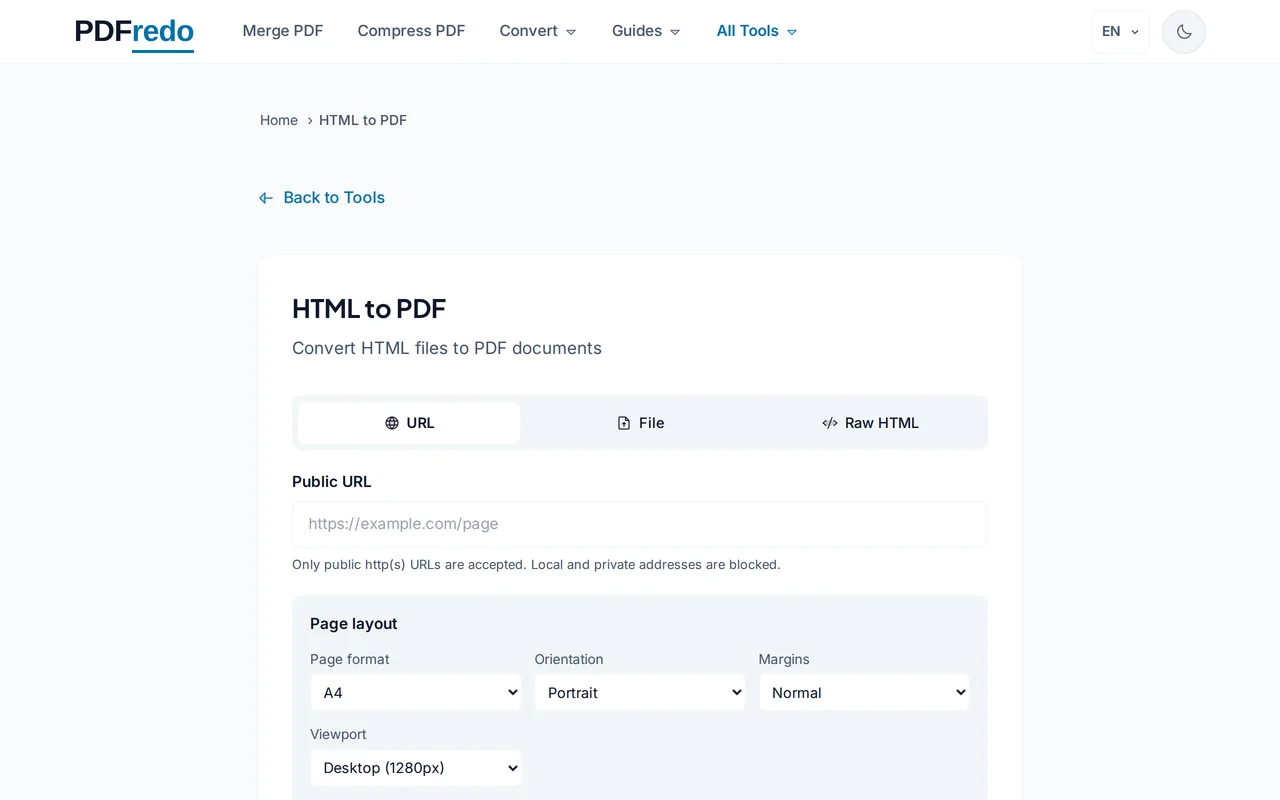Image resolution: width=1280 pixels, height=800 pixels.
Task: Open the Orientation dropdown showing Portrait
Action: pyautogui.click(x=639, y=692)
